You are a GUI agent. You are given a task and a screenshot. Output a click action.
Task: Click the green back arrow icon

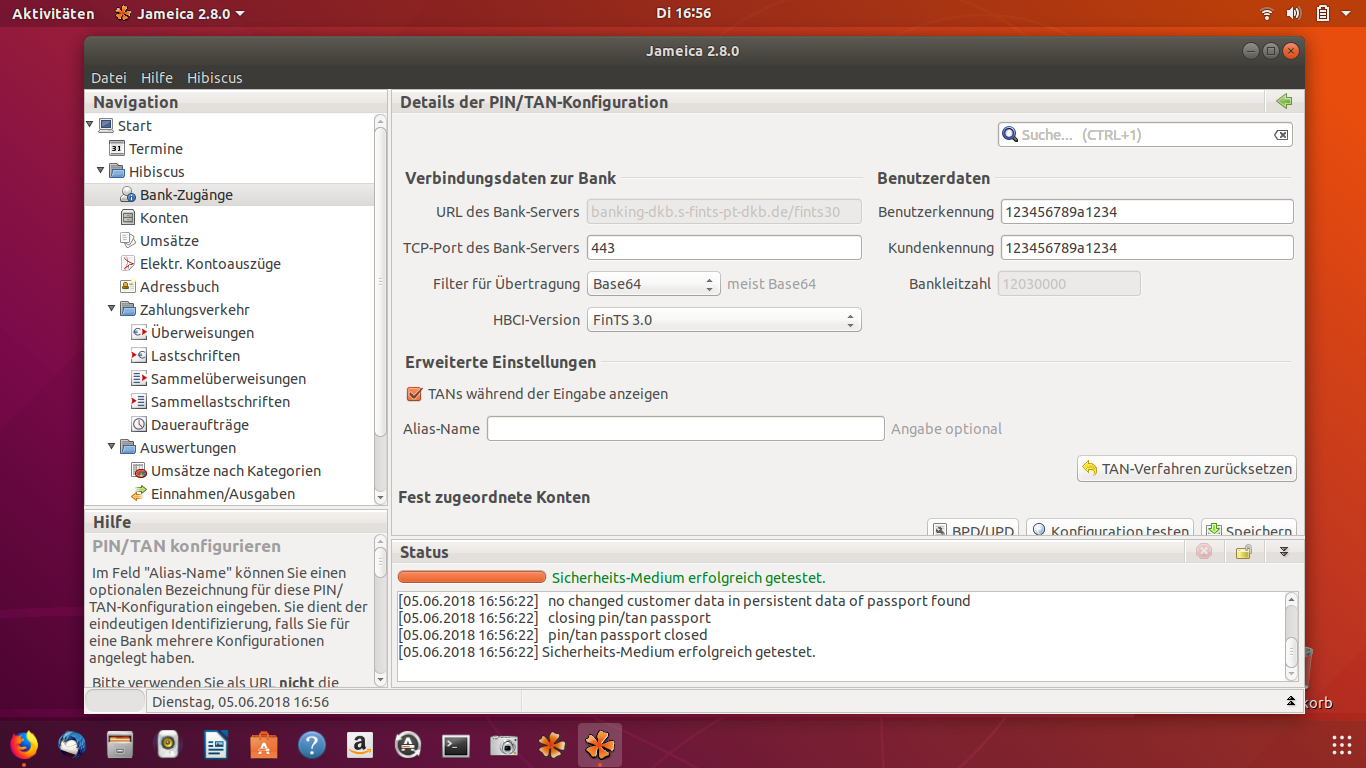click(1284, 102)
